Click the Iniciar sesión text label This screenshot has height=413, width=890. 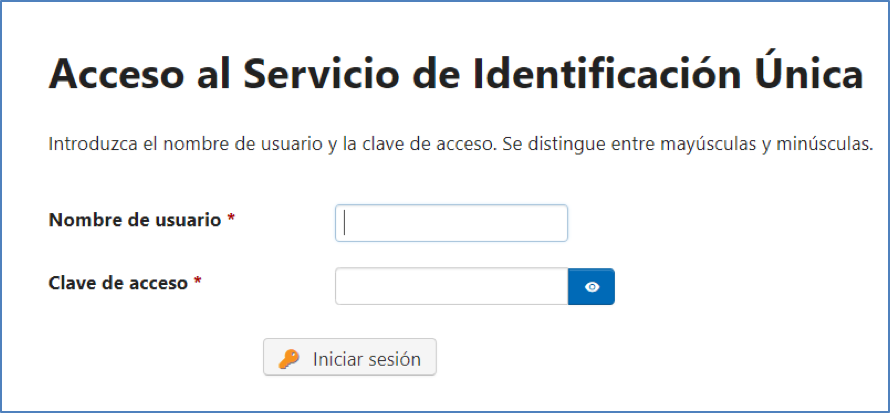tap(367, 359)
